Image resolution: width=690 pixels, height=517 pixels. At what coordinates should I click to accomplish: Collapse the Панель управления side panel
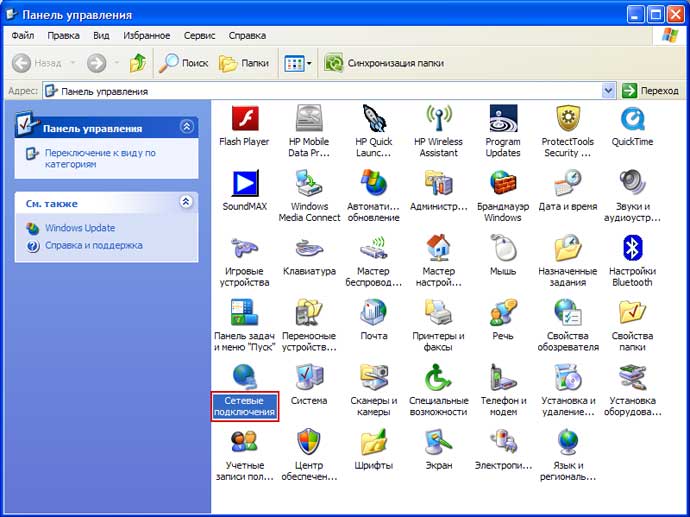[x=187, y=127]
